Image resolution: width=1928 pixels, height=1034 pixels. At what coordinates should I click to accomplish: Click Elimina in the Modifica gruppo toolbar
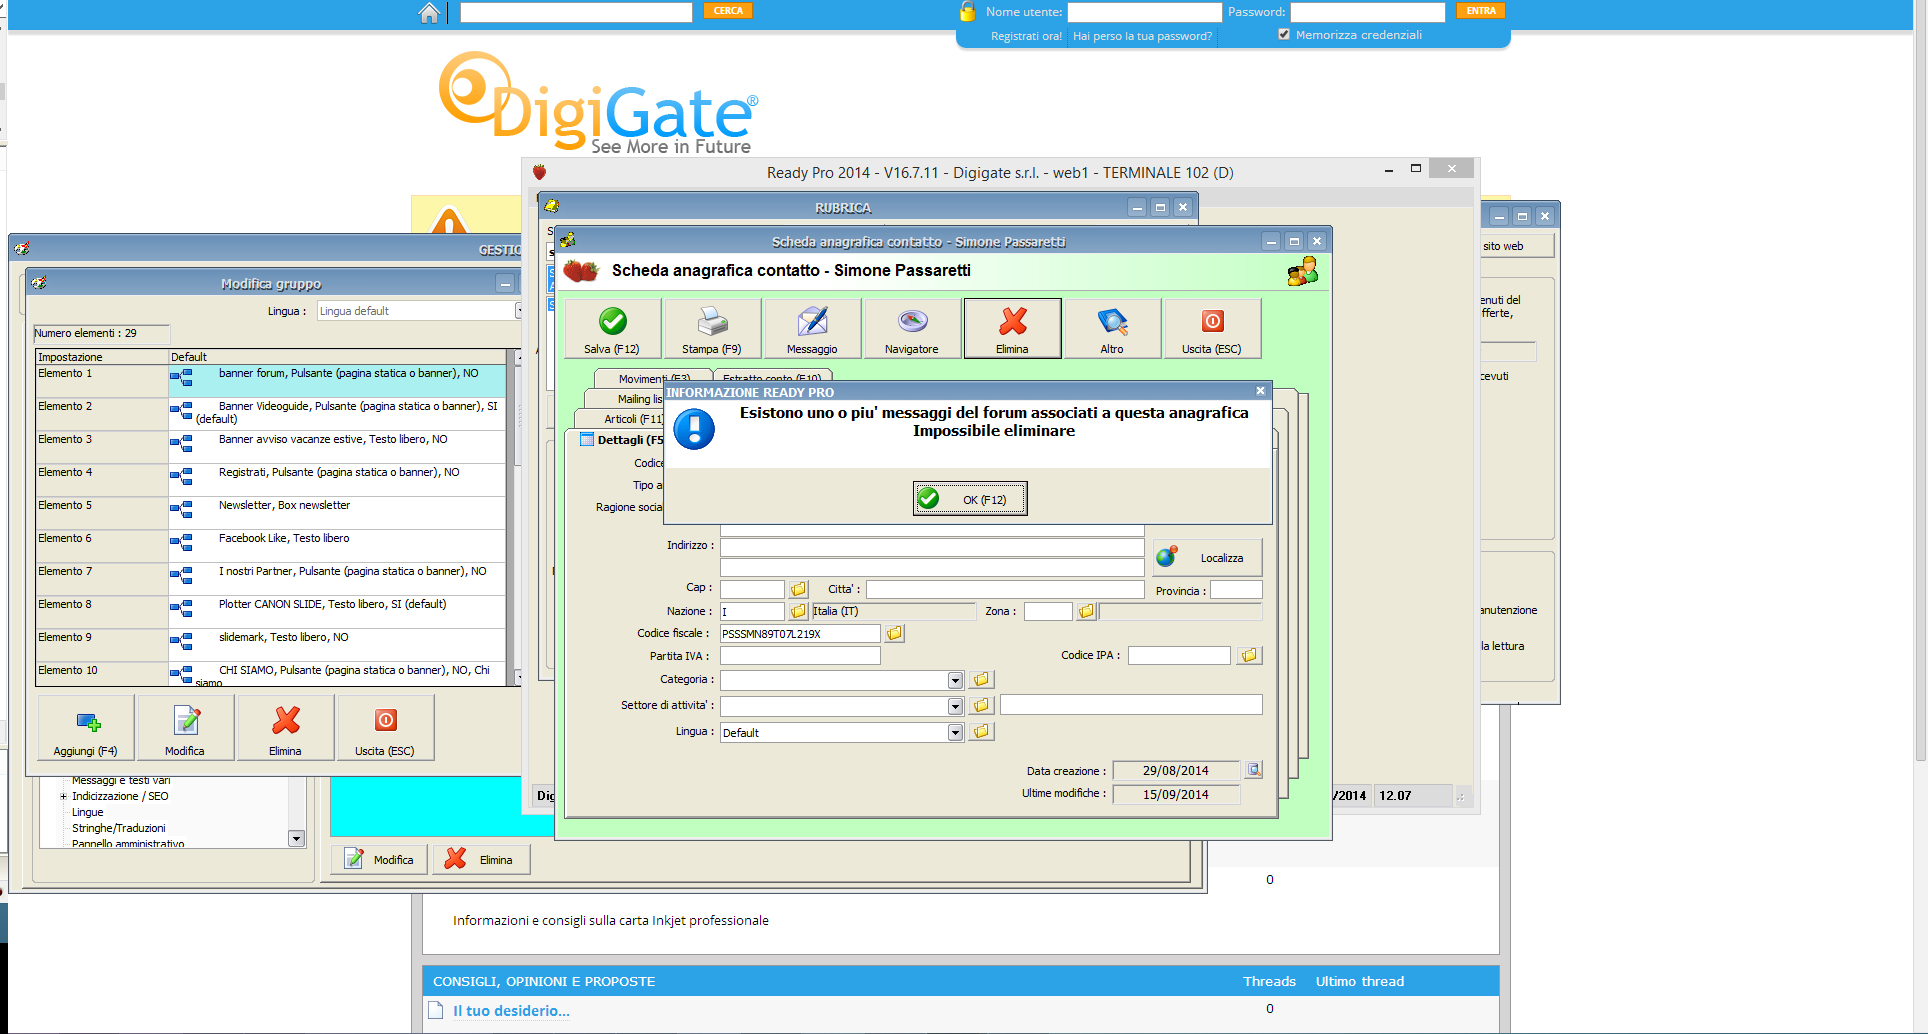(x=286, y=728)
